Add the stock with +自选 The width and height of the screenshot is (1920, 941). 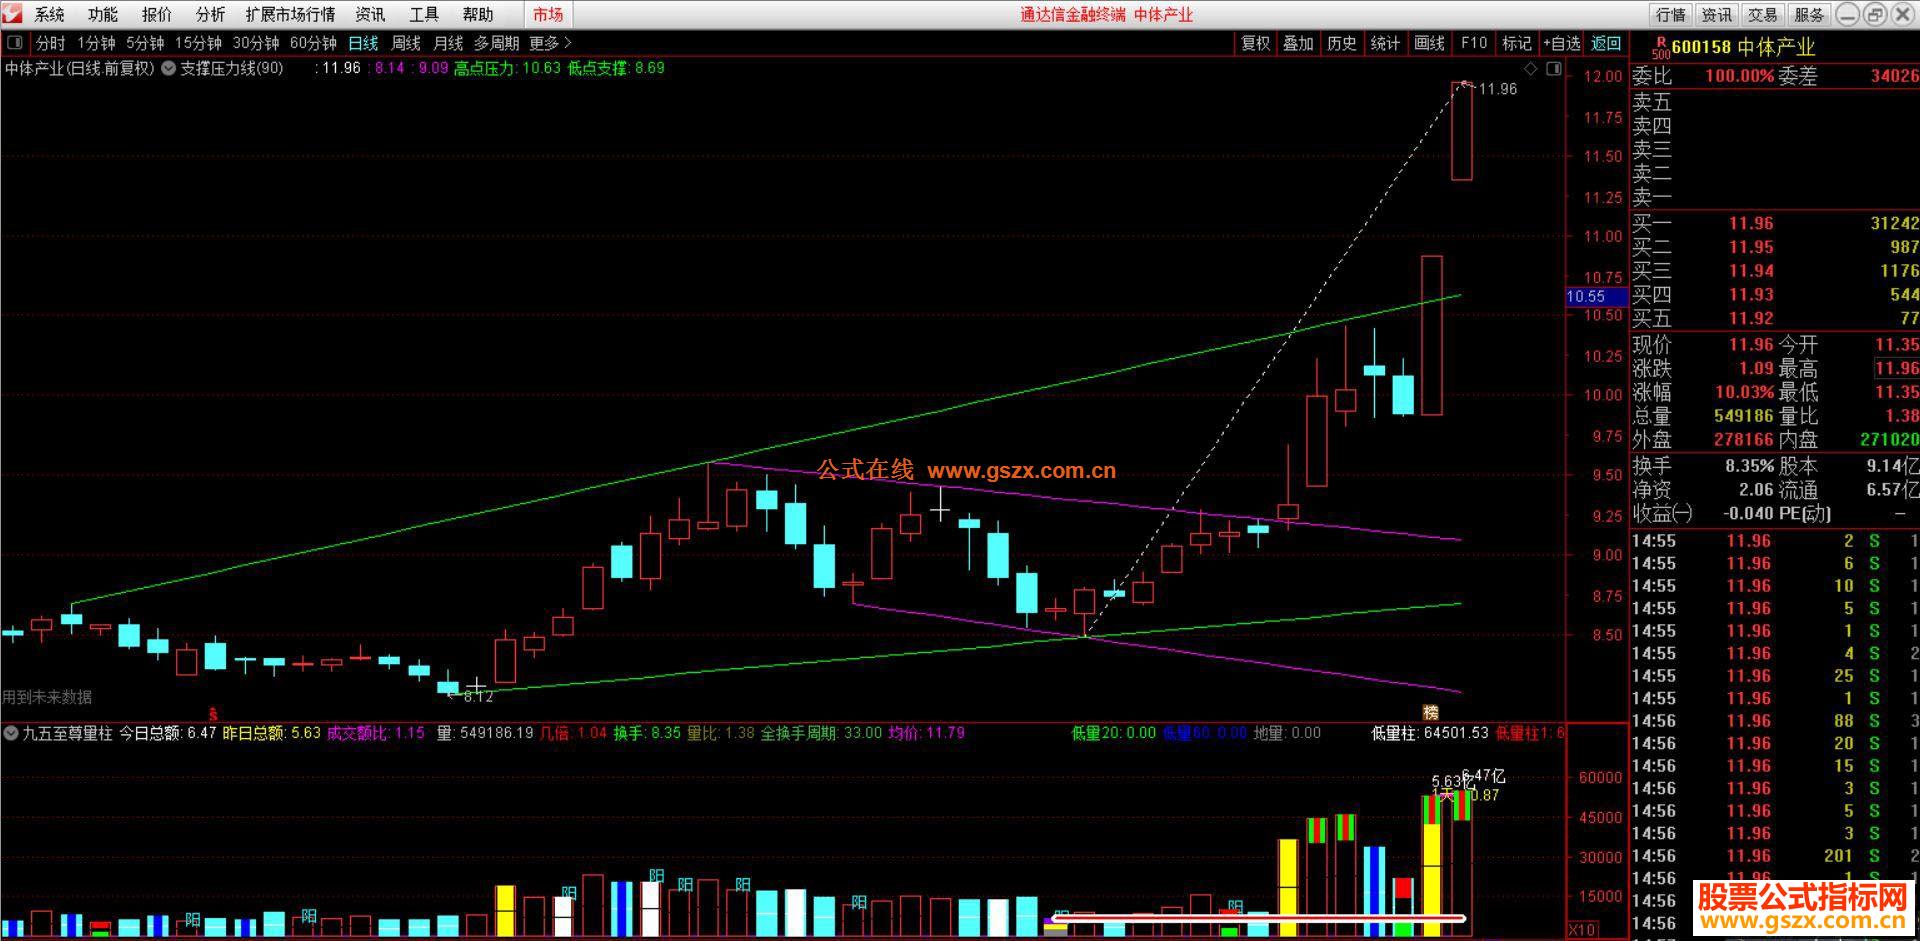pyautogui.click(x=1561, y=43)
